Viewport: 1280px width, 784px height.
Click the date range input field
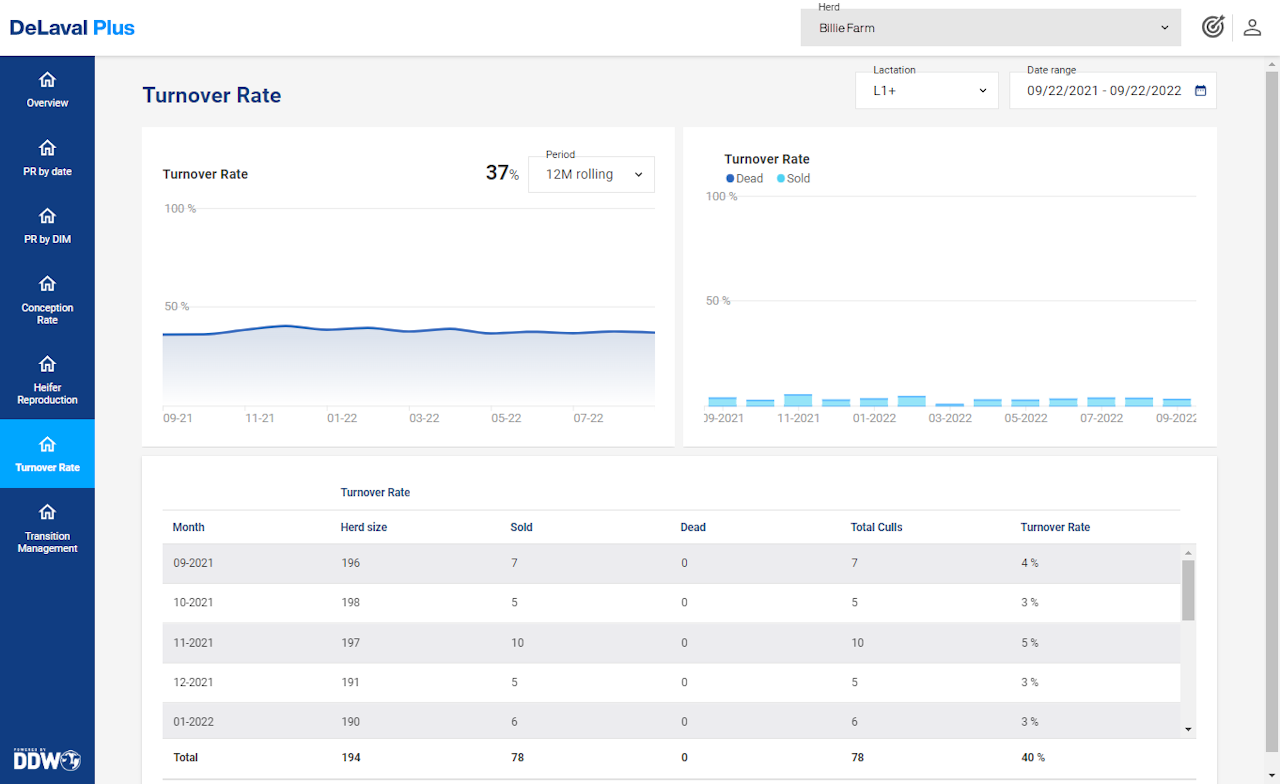[1103, 90]
